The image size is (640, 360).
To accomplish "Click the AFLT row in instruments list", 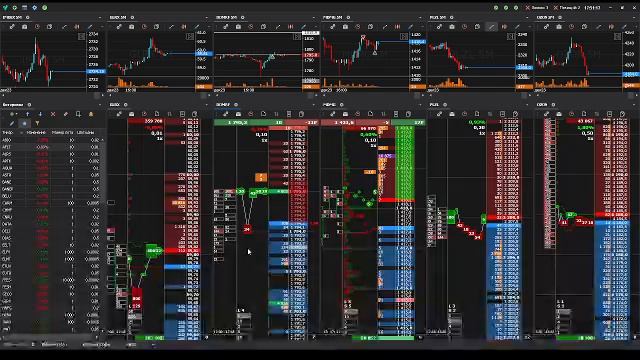I will [x=51, y=147].
